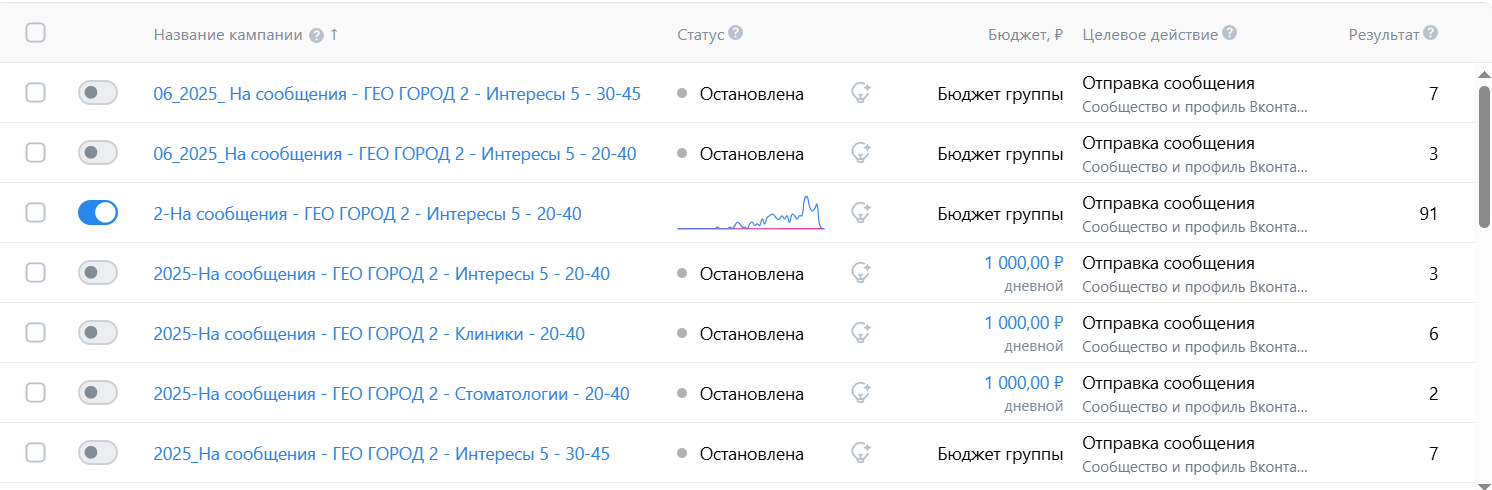Click the help icon near Целевое действие
Viewport: 1492px width, 490px height.
pyautogui.click(x=1230, y=33)
